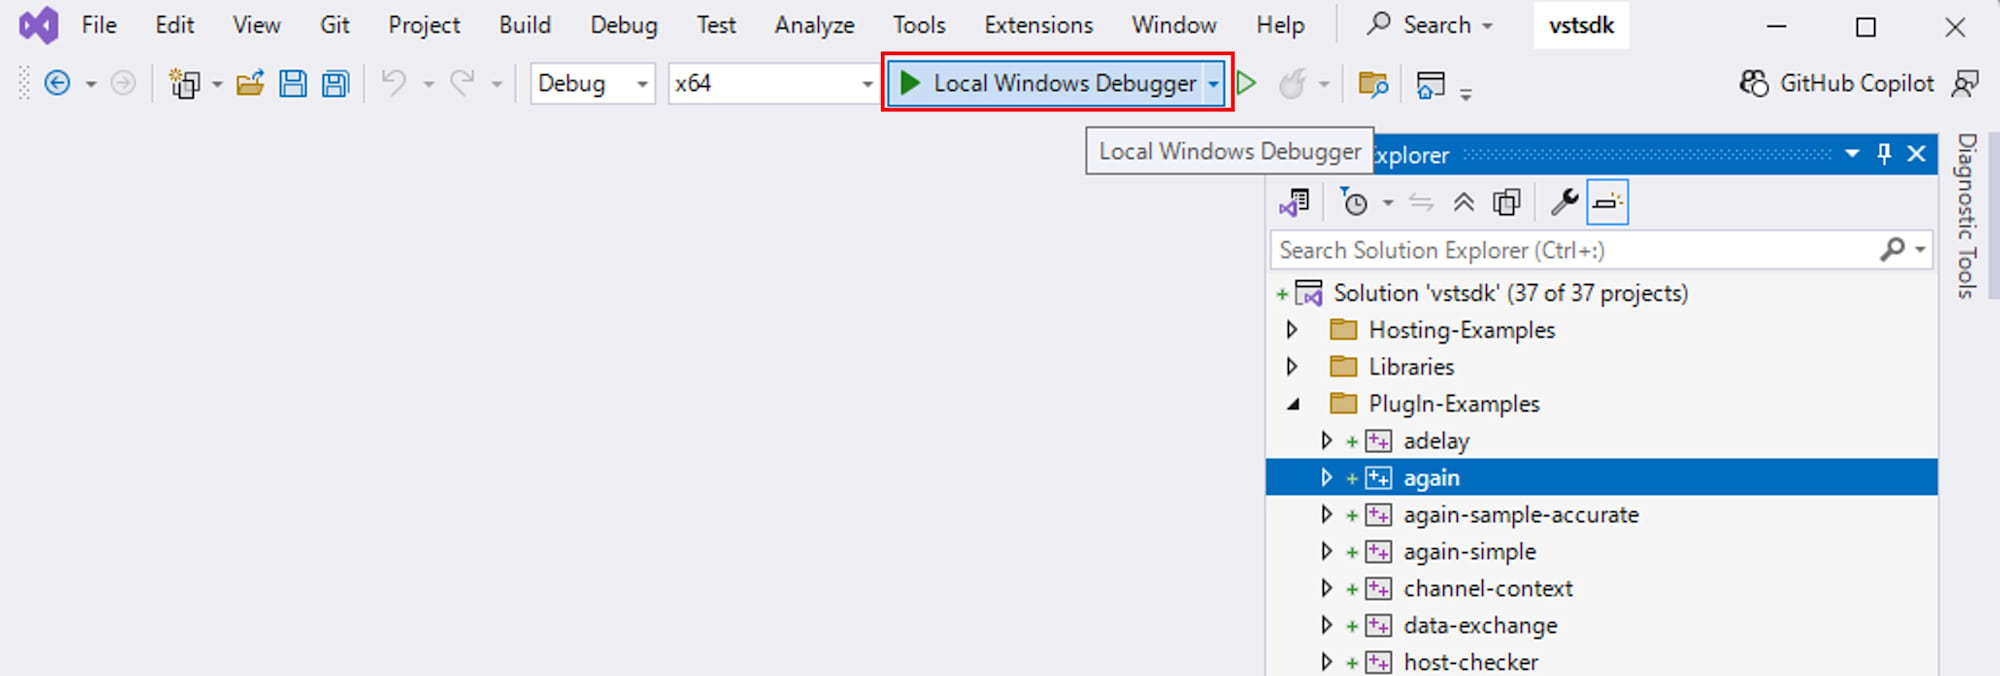Click the Find in Files folder icon
The width and height of the screenshot is (2000, 676).
coord(1373,84)
